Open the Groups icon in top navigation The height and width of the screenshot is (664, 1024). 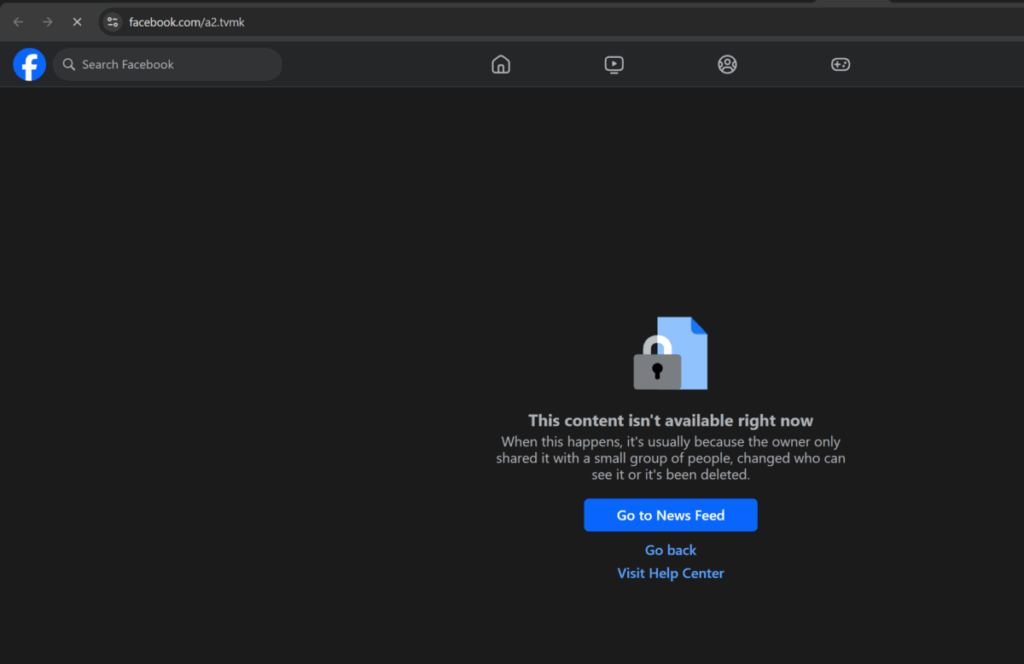coord(727,65)
